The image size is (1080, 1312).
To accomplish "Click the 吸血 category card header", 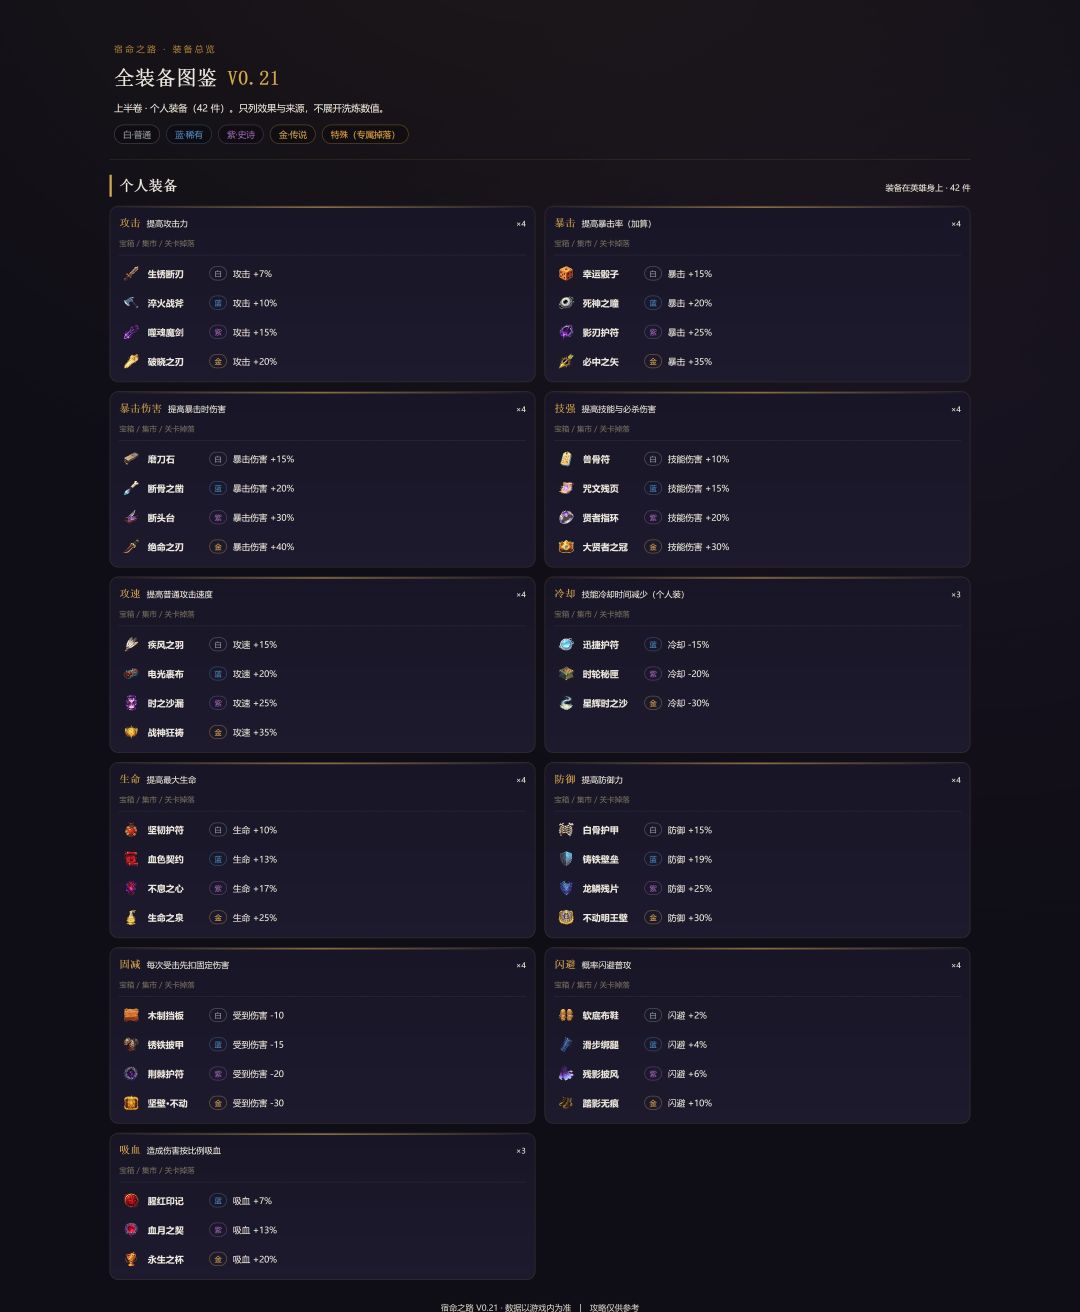I will tap(322, 1150).
